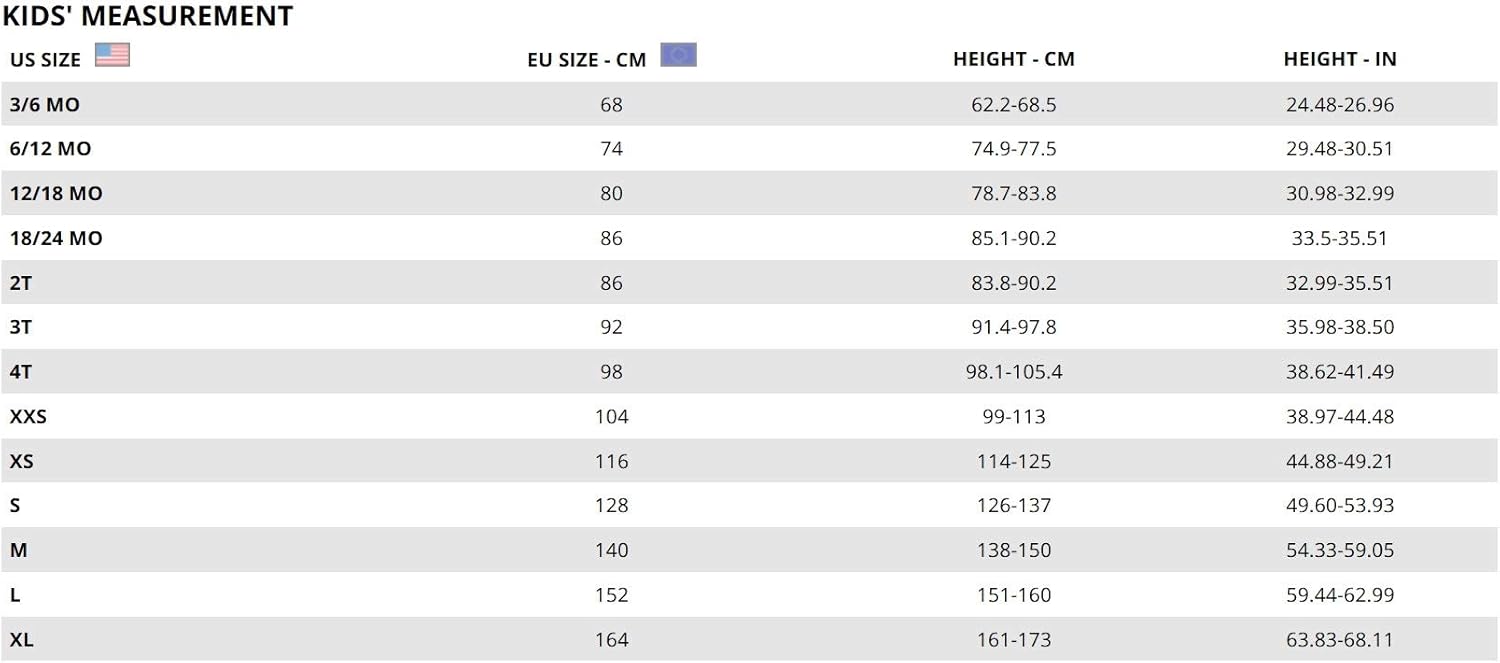
Task: Click height value 126-137 cm
Action: point(1013,506)
